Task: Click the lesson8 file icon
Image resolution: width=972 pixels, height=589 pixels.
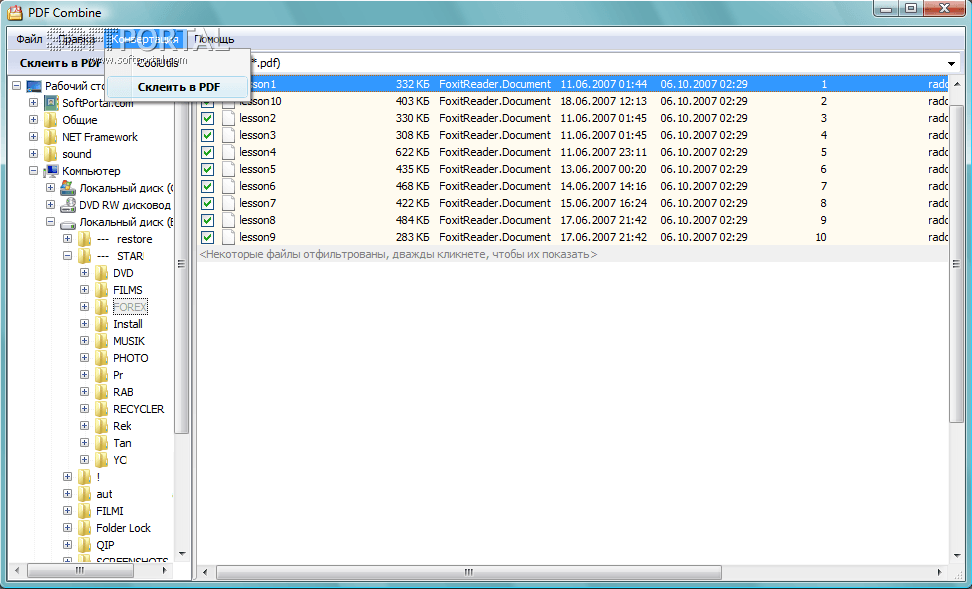Action: [228, 221]
